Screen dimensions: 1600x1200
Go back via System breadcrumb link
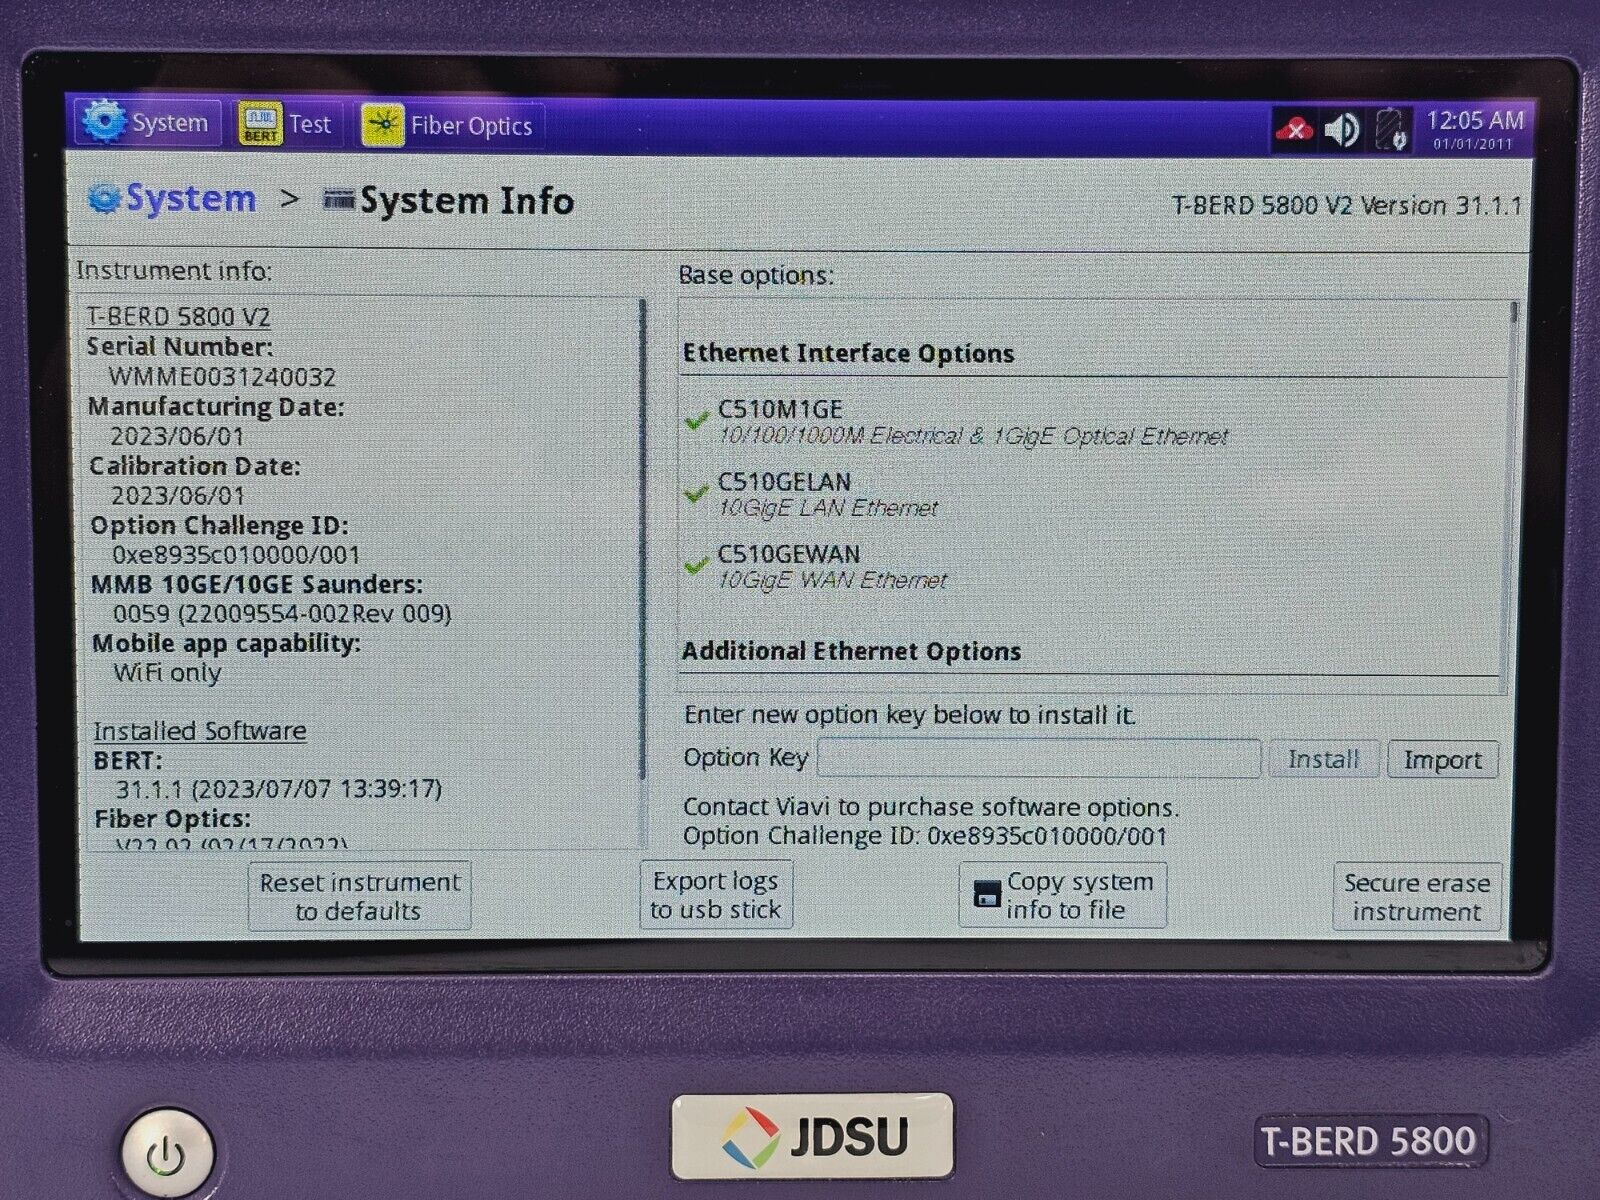click(x=189, y=199)
